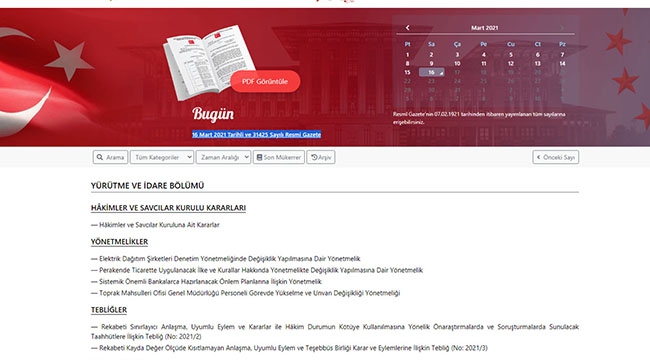
Task: Click the YÜRÜTME VE İDARE BÖLÜMÜ heading
Action: point(148,185)
